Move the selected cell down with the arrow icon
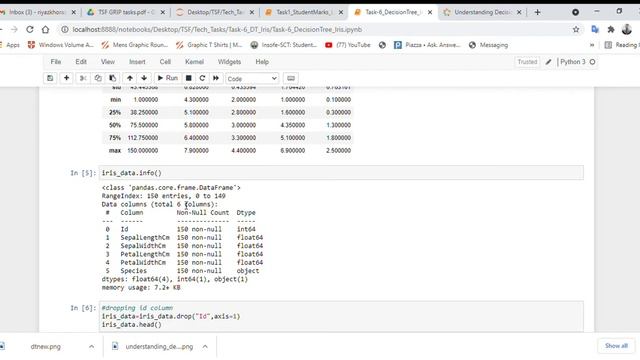640x360 pixels. tap(144, 78)
